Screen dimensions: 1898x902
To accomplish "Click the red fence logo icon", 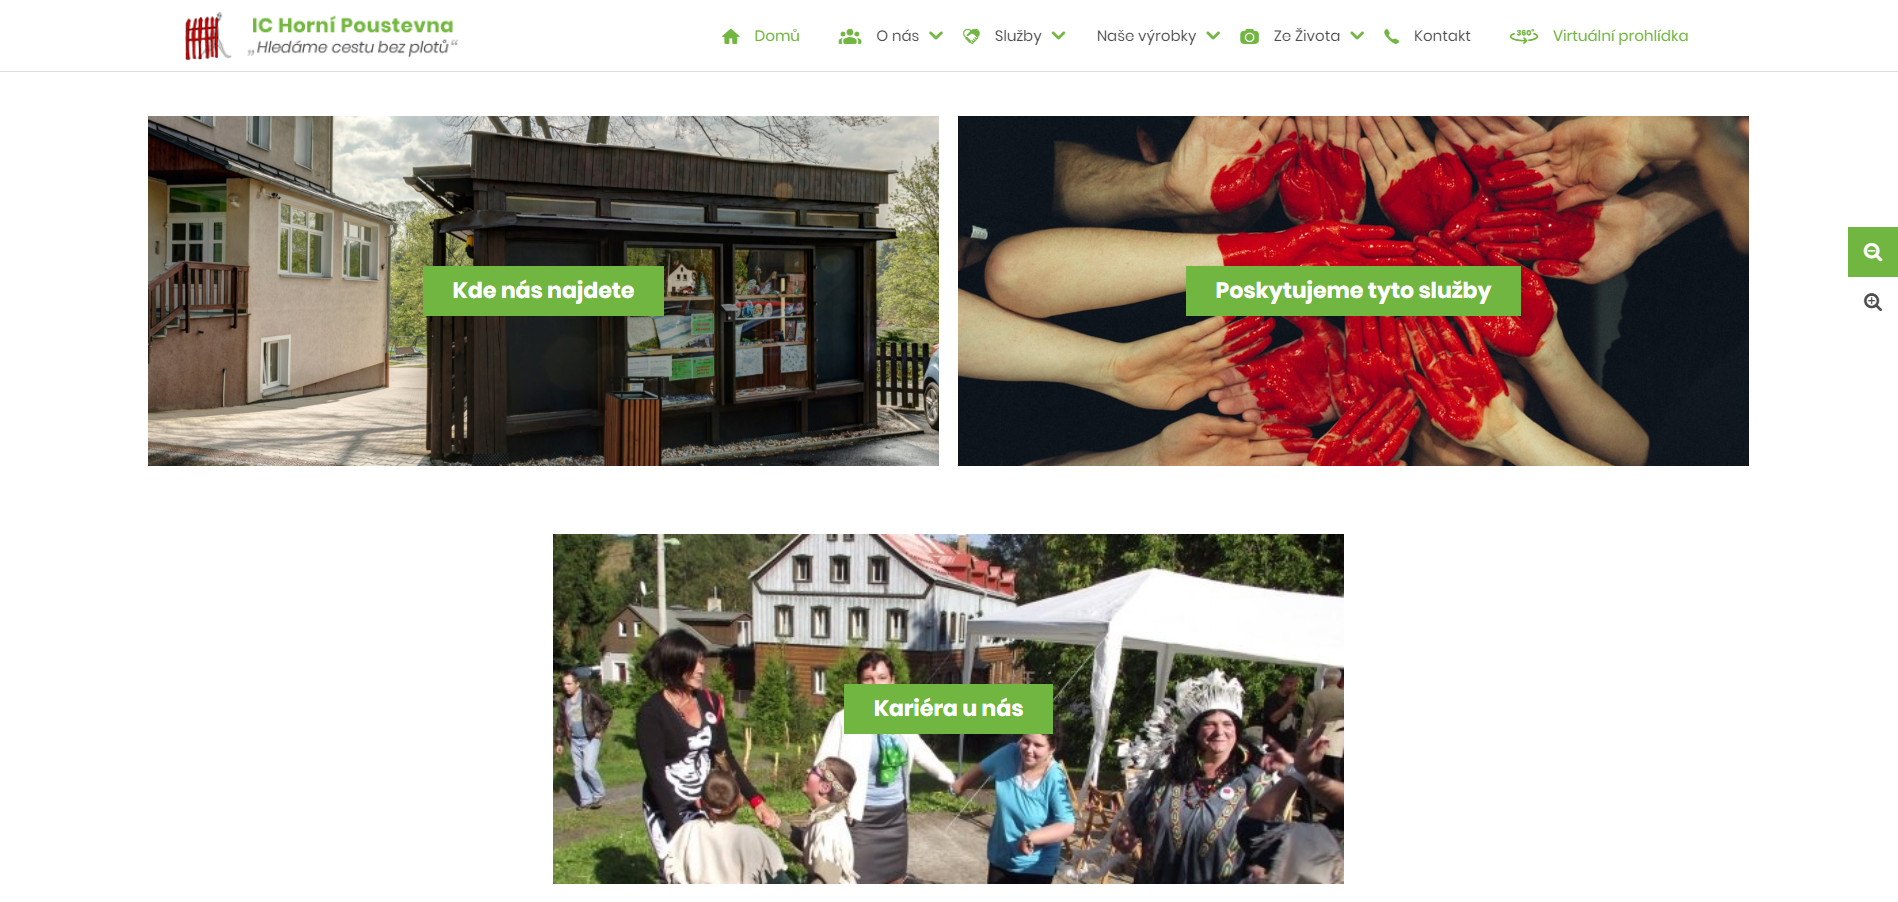I will pos(206,37).
